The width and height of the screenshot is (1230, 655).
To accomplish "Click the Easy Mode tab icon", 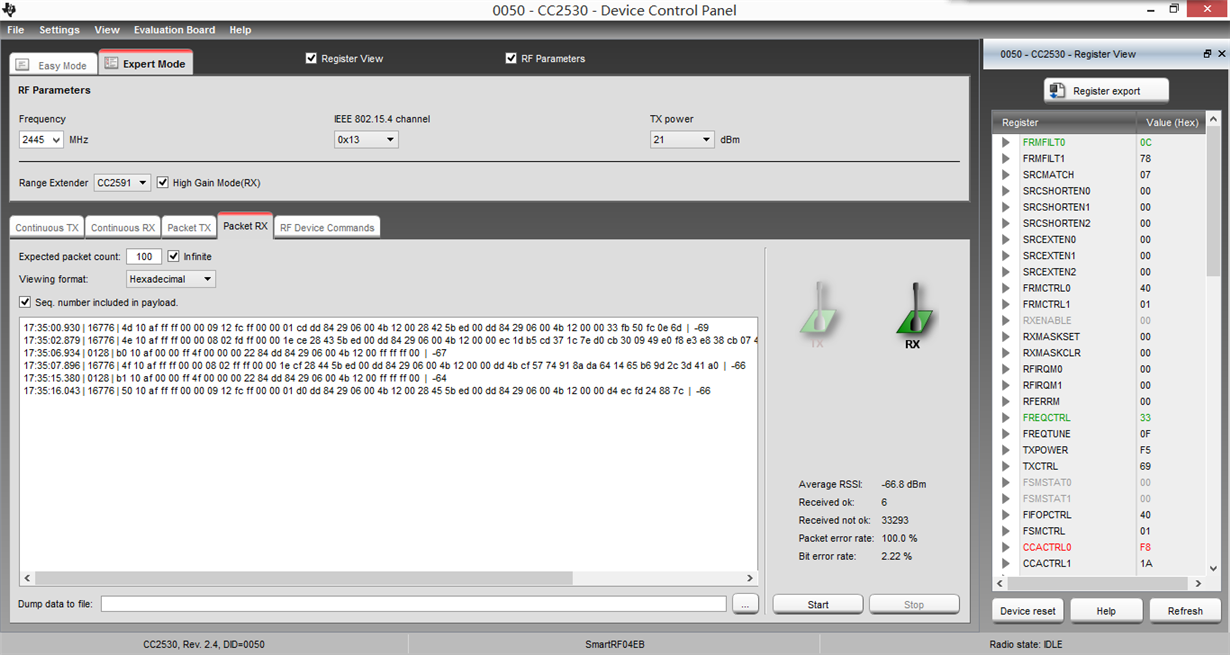I will click(22, 65).
